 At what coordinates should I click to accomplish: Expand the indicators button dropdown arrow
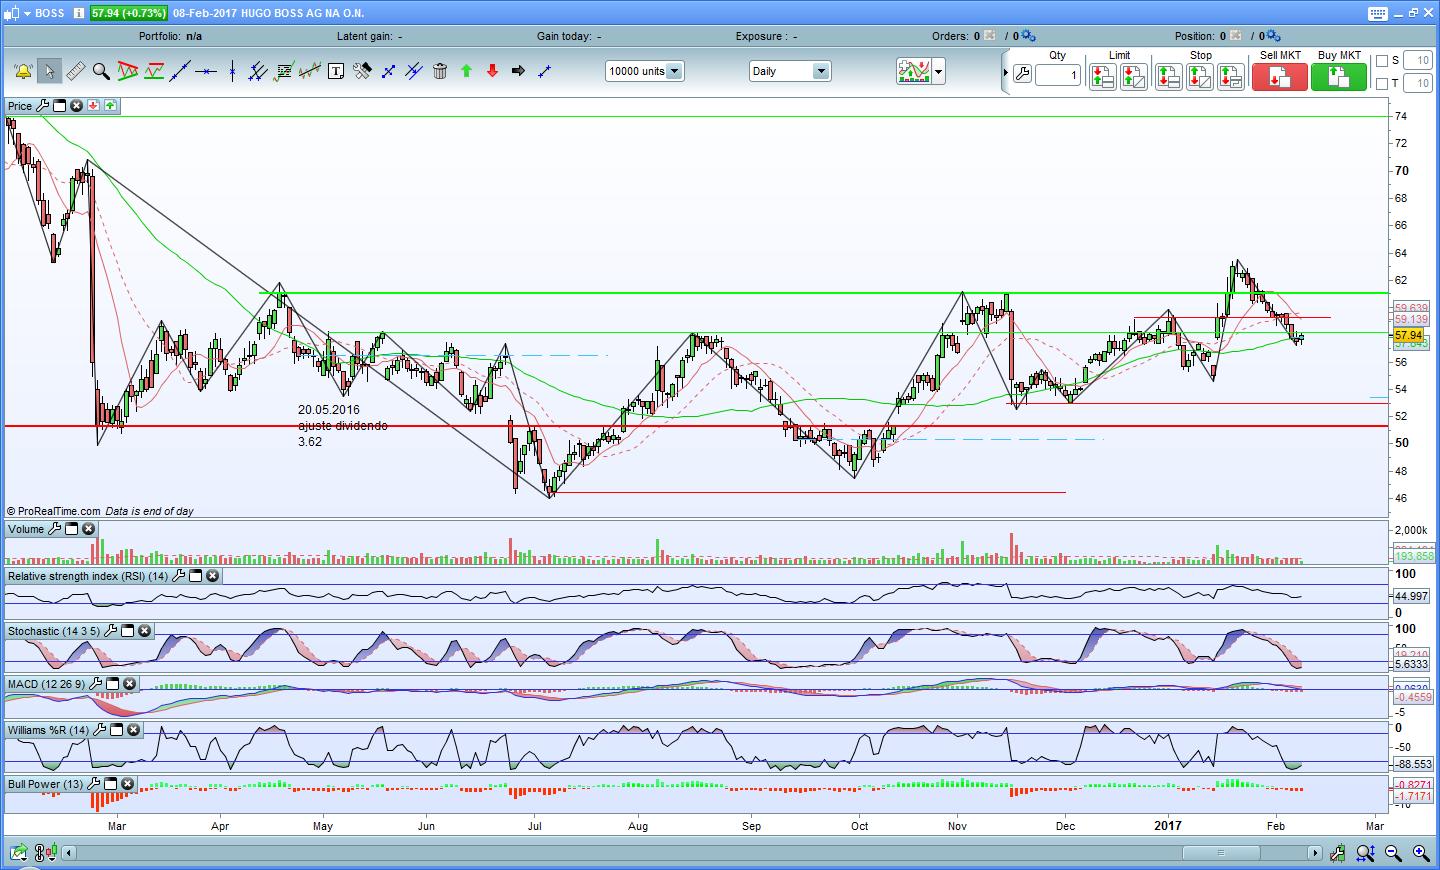pyautogui.click(x=938, y=71)
